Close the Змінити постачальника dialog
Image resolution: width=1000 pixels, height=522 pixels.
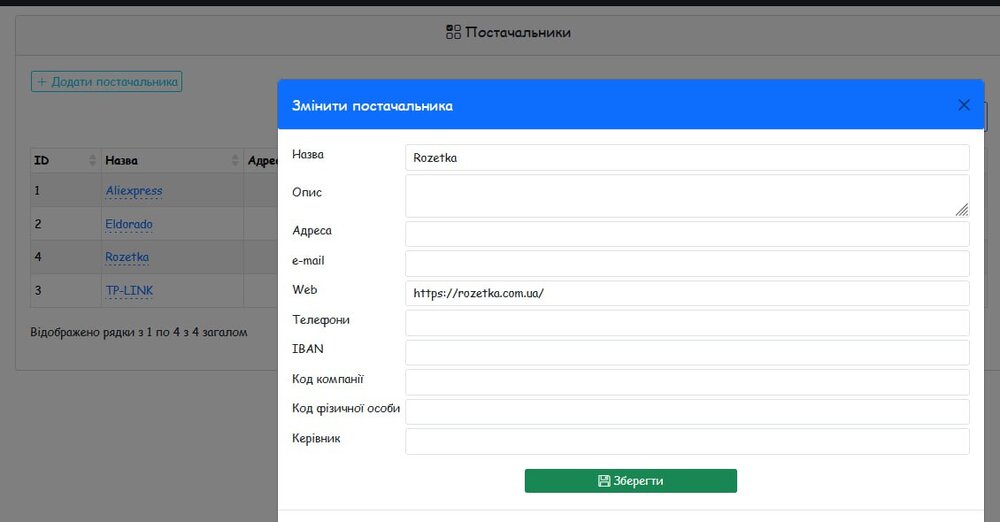(964, 105)
